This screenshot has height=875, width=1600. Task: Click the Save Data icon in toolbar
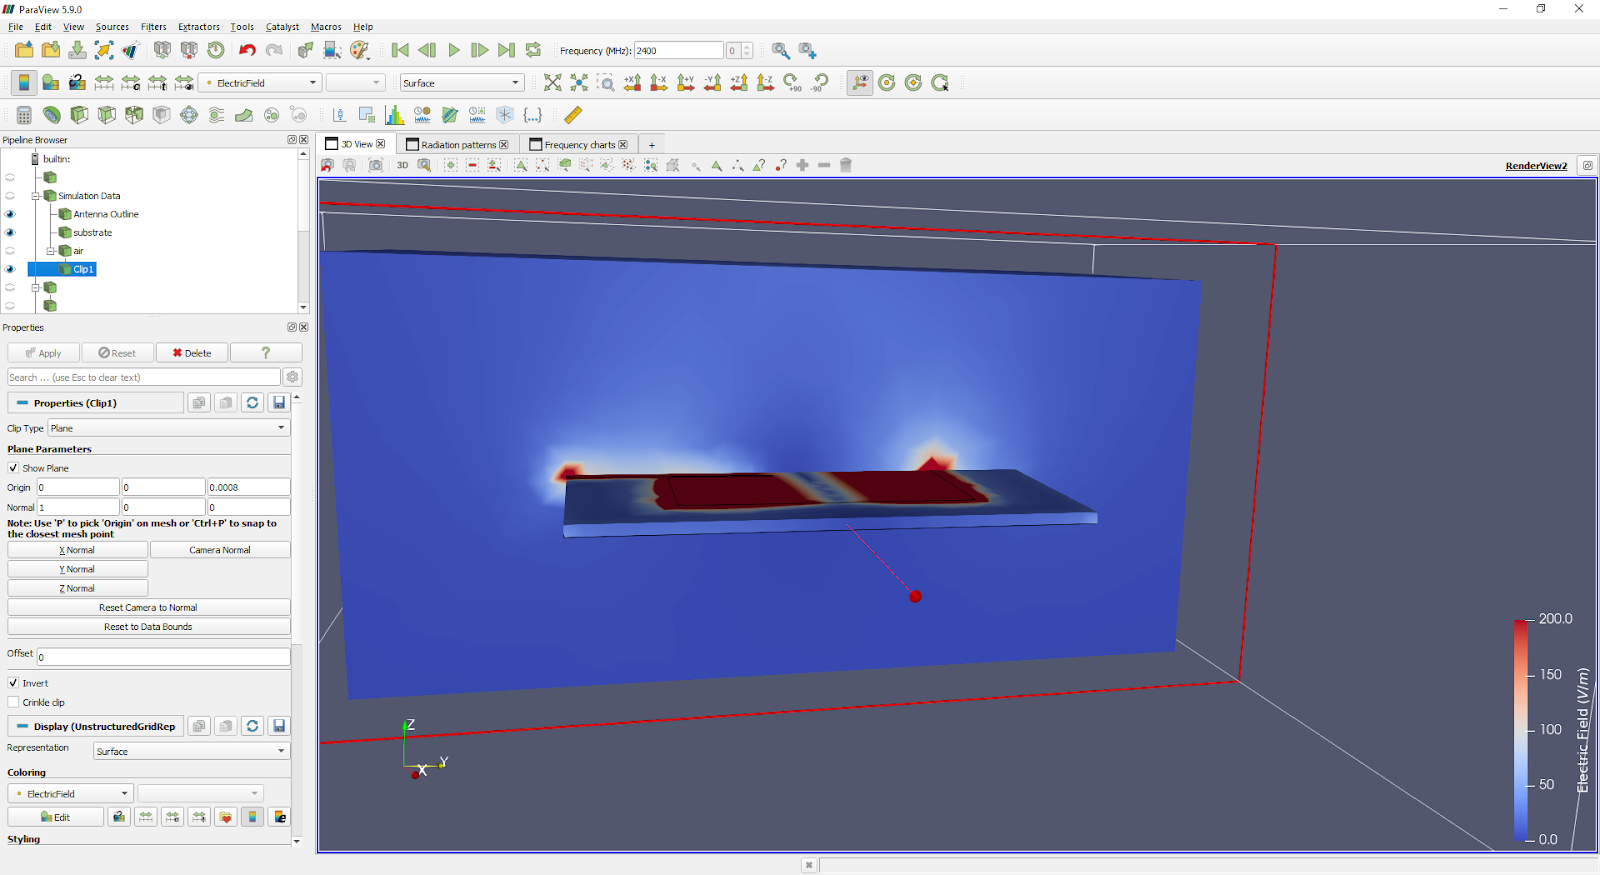pos(77,50)
